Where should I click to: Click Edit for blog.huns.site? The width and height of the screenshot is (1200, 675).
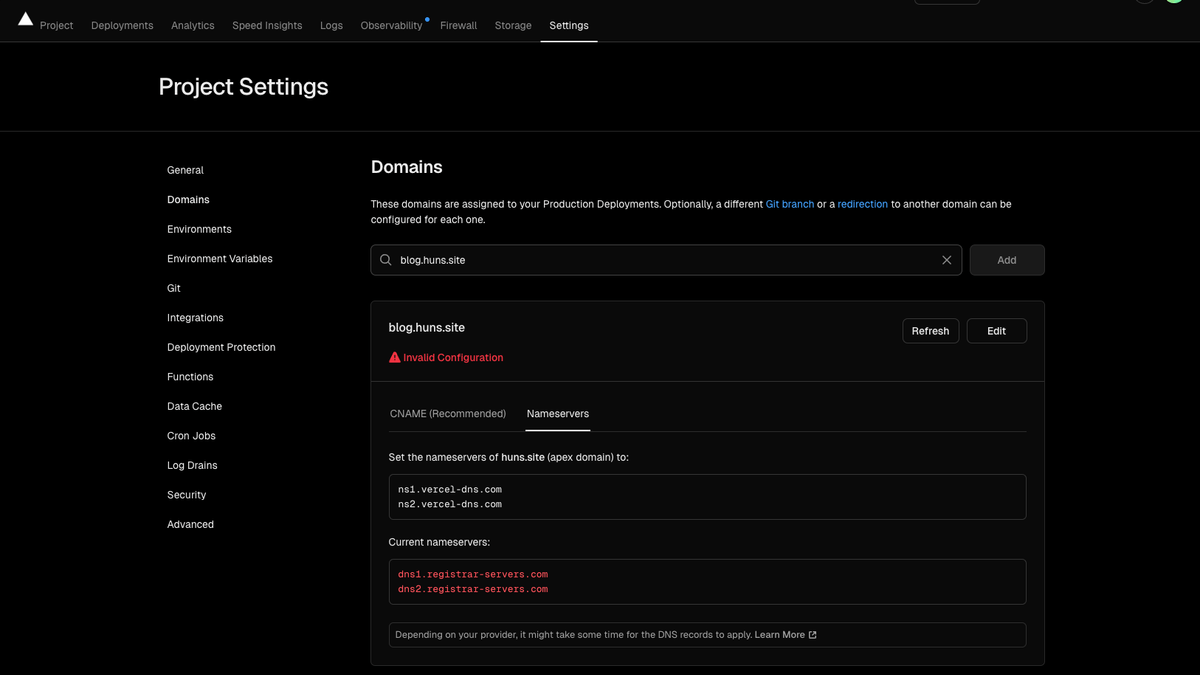[997, 331]
